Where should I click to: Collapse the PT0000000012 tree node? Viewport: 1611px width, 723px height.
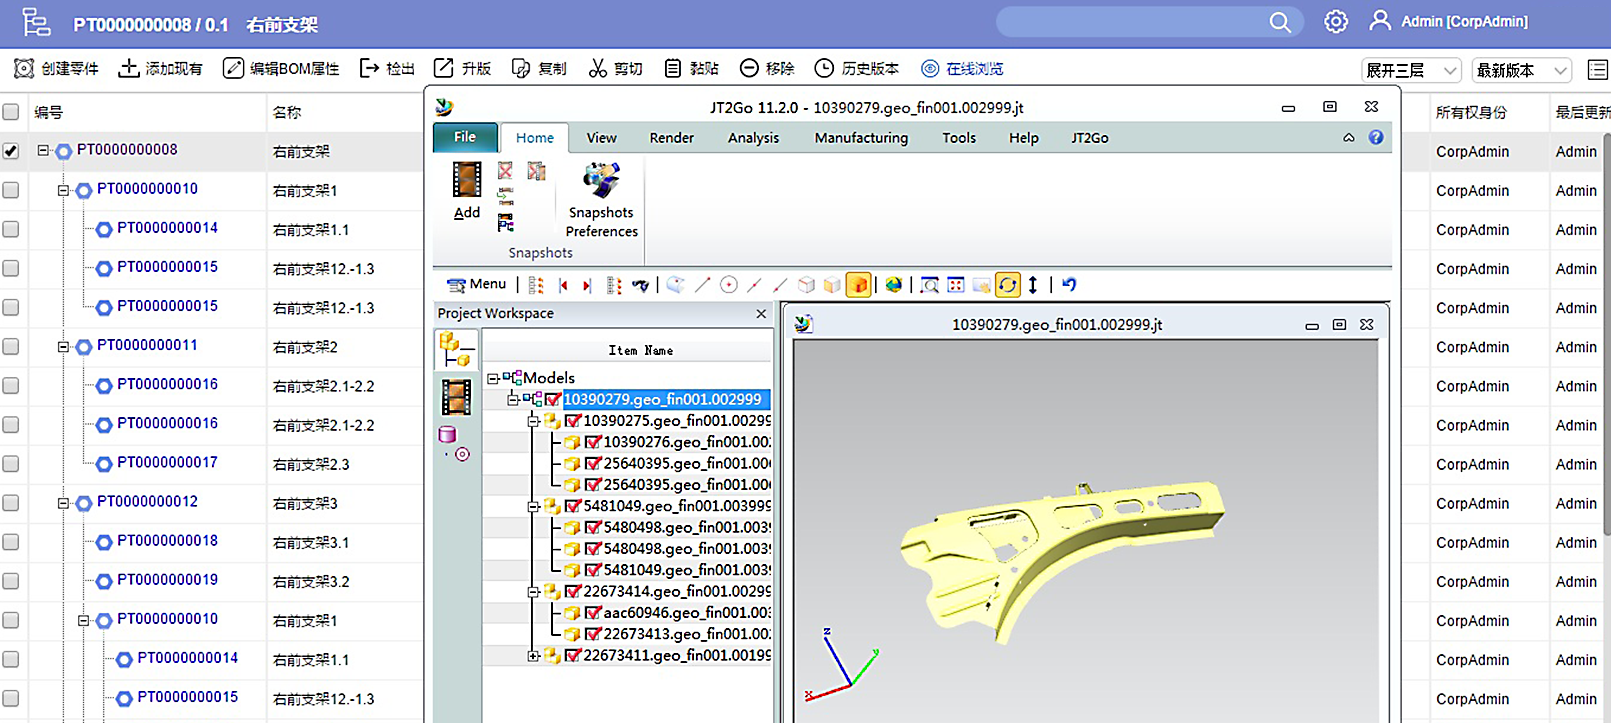click(x=63, y=503)
